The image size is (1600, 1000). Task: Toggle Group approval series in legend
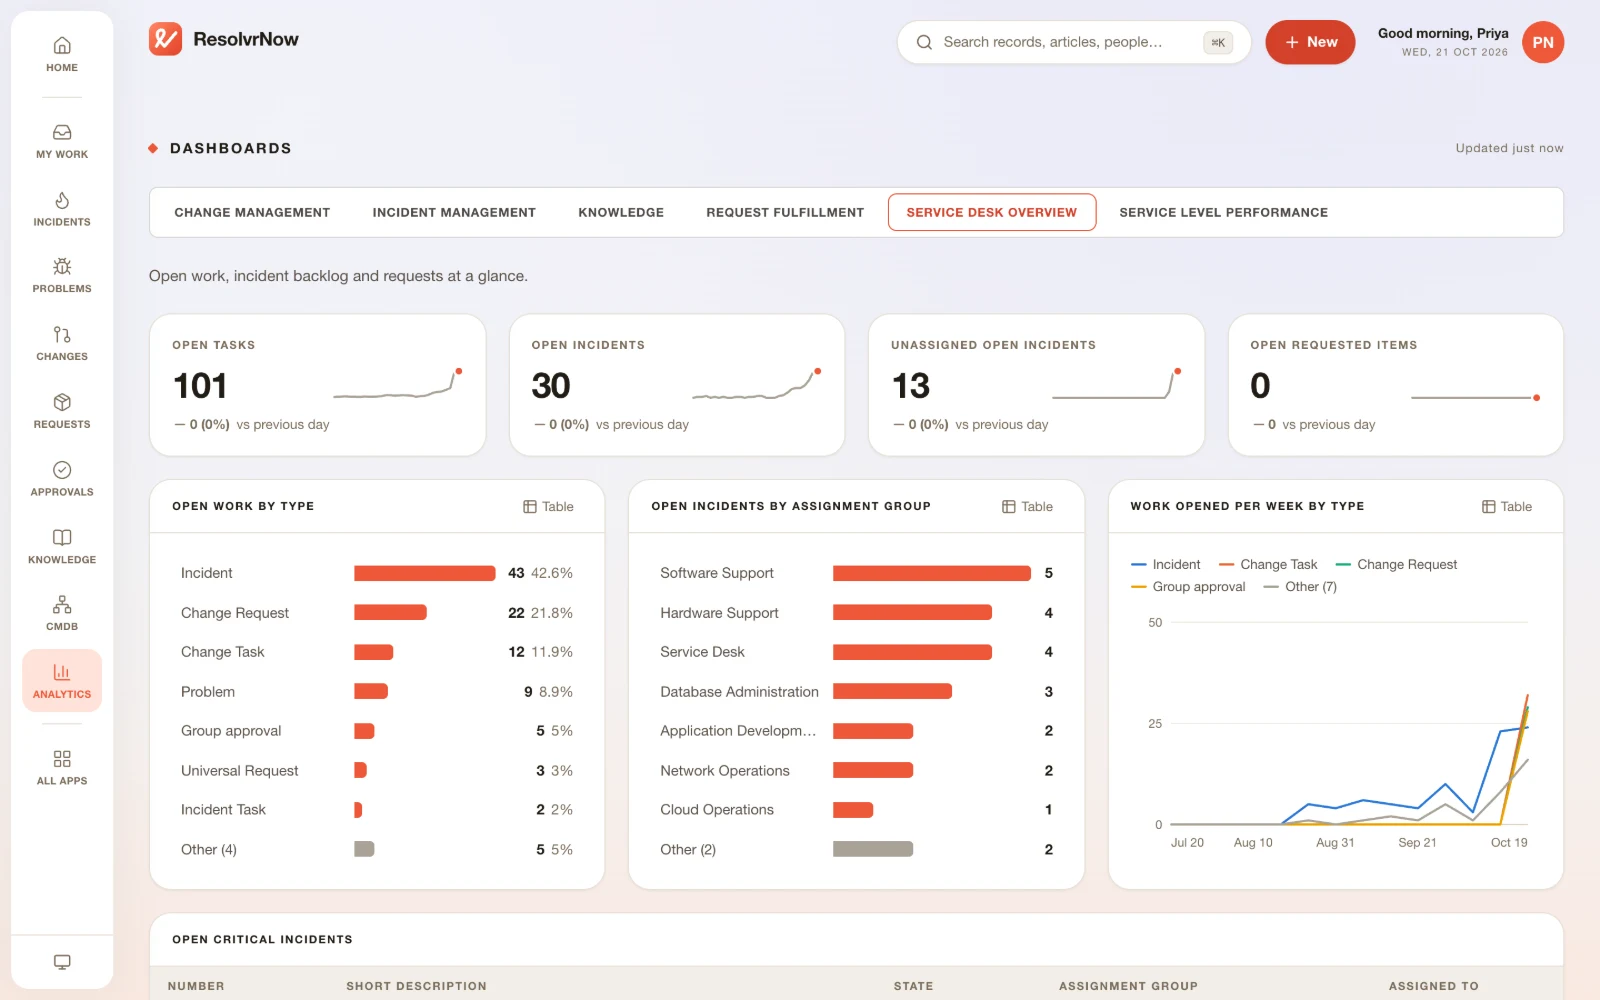[1188, 587]
